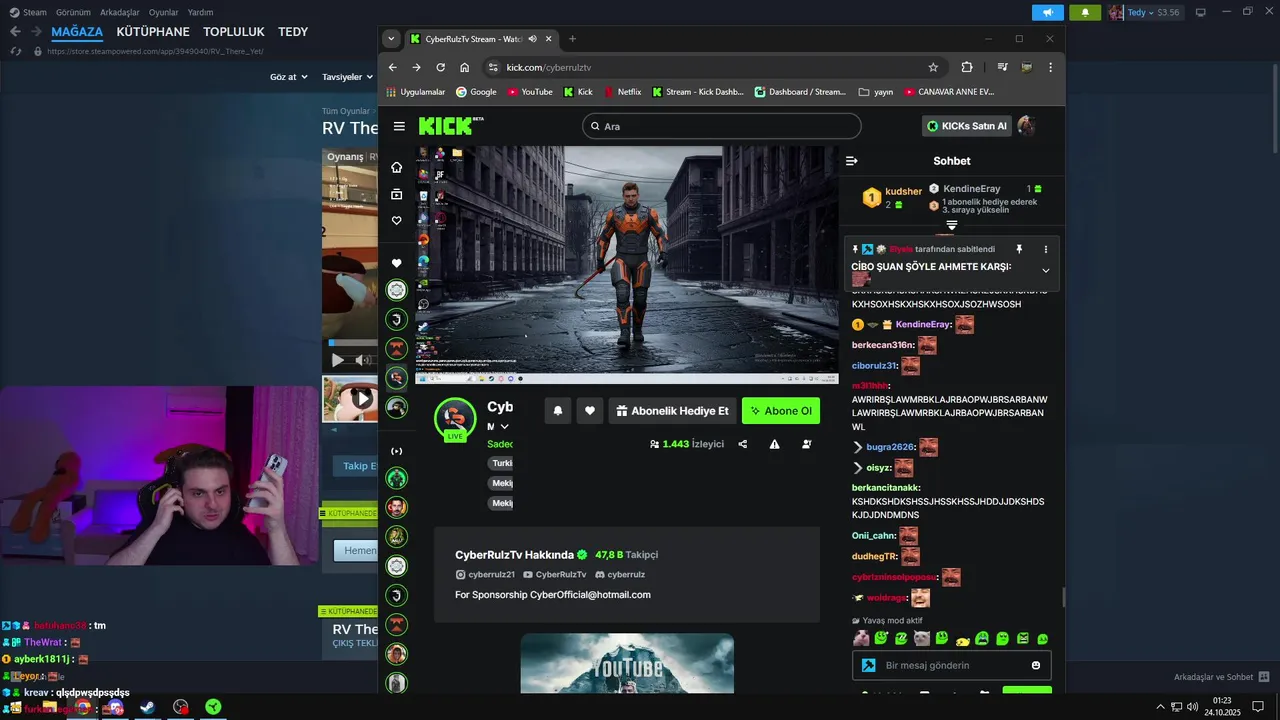Viewport: 1280px width, 720px height.
Task: Click KICKs Satın Al button
Action: [967, 126]
